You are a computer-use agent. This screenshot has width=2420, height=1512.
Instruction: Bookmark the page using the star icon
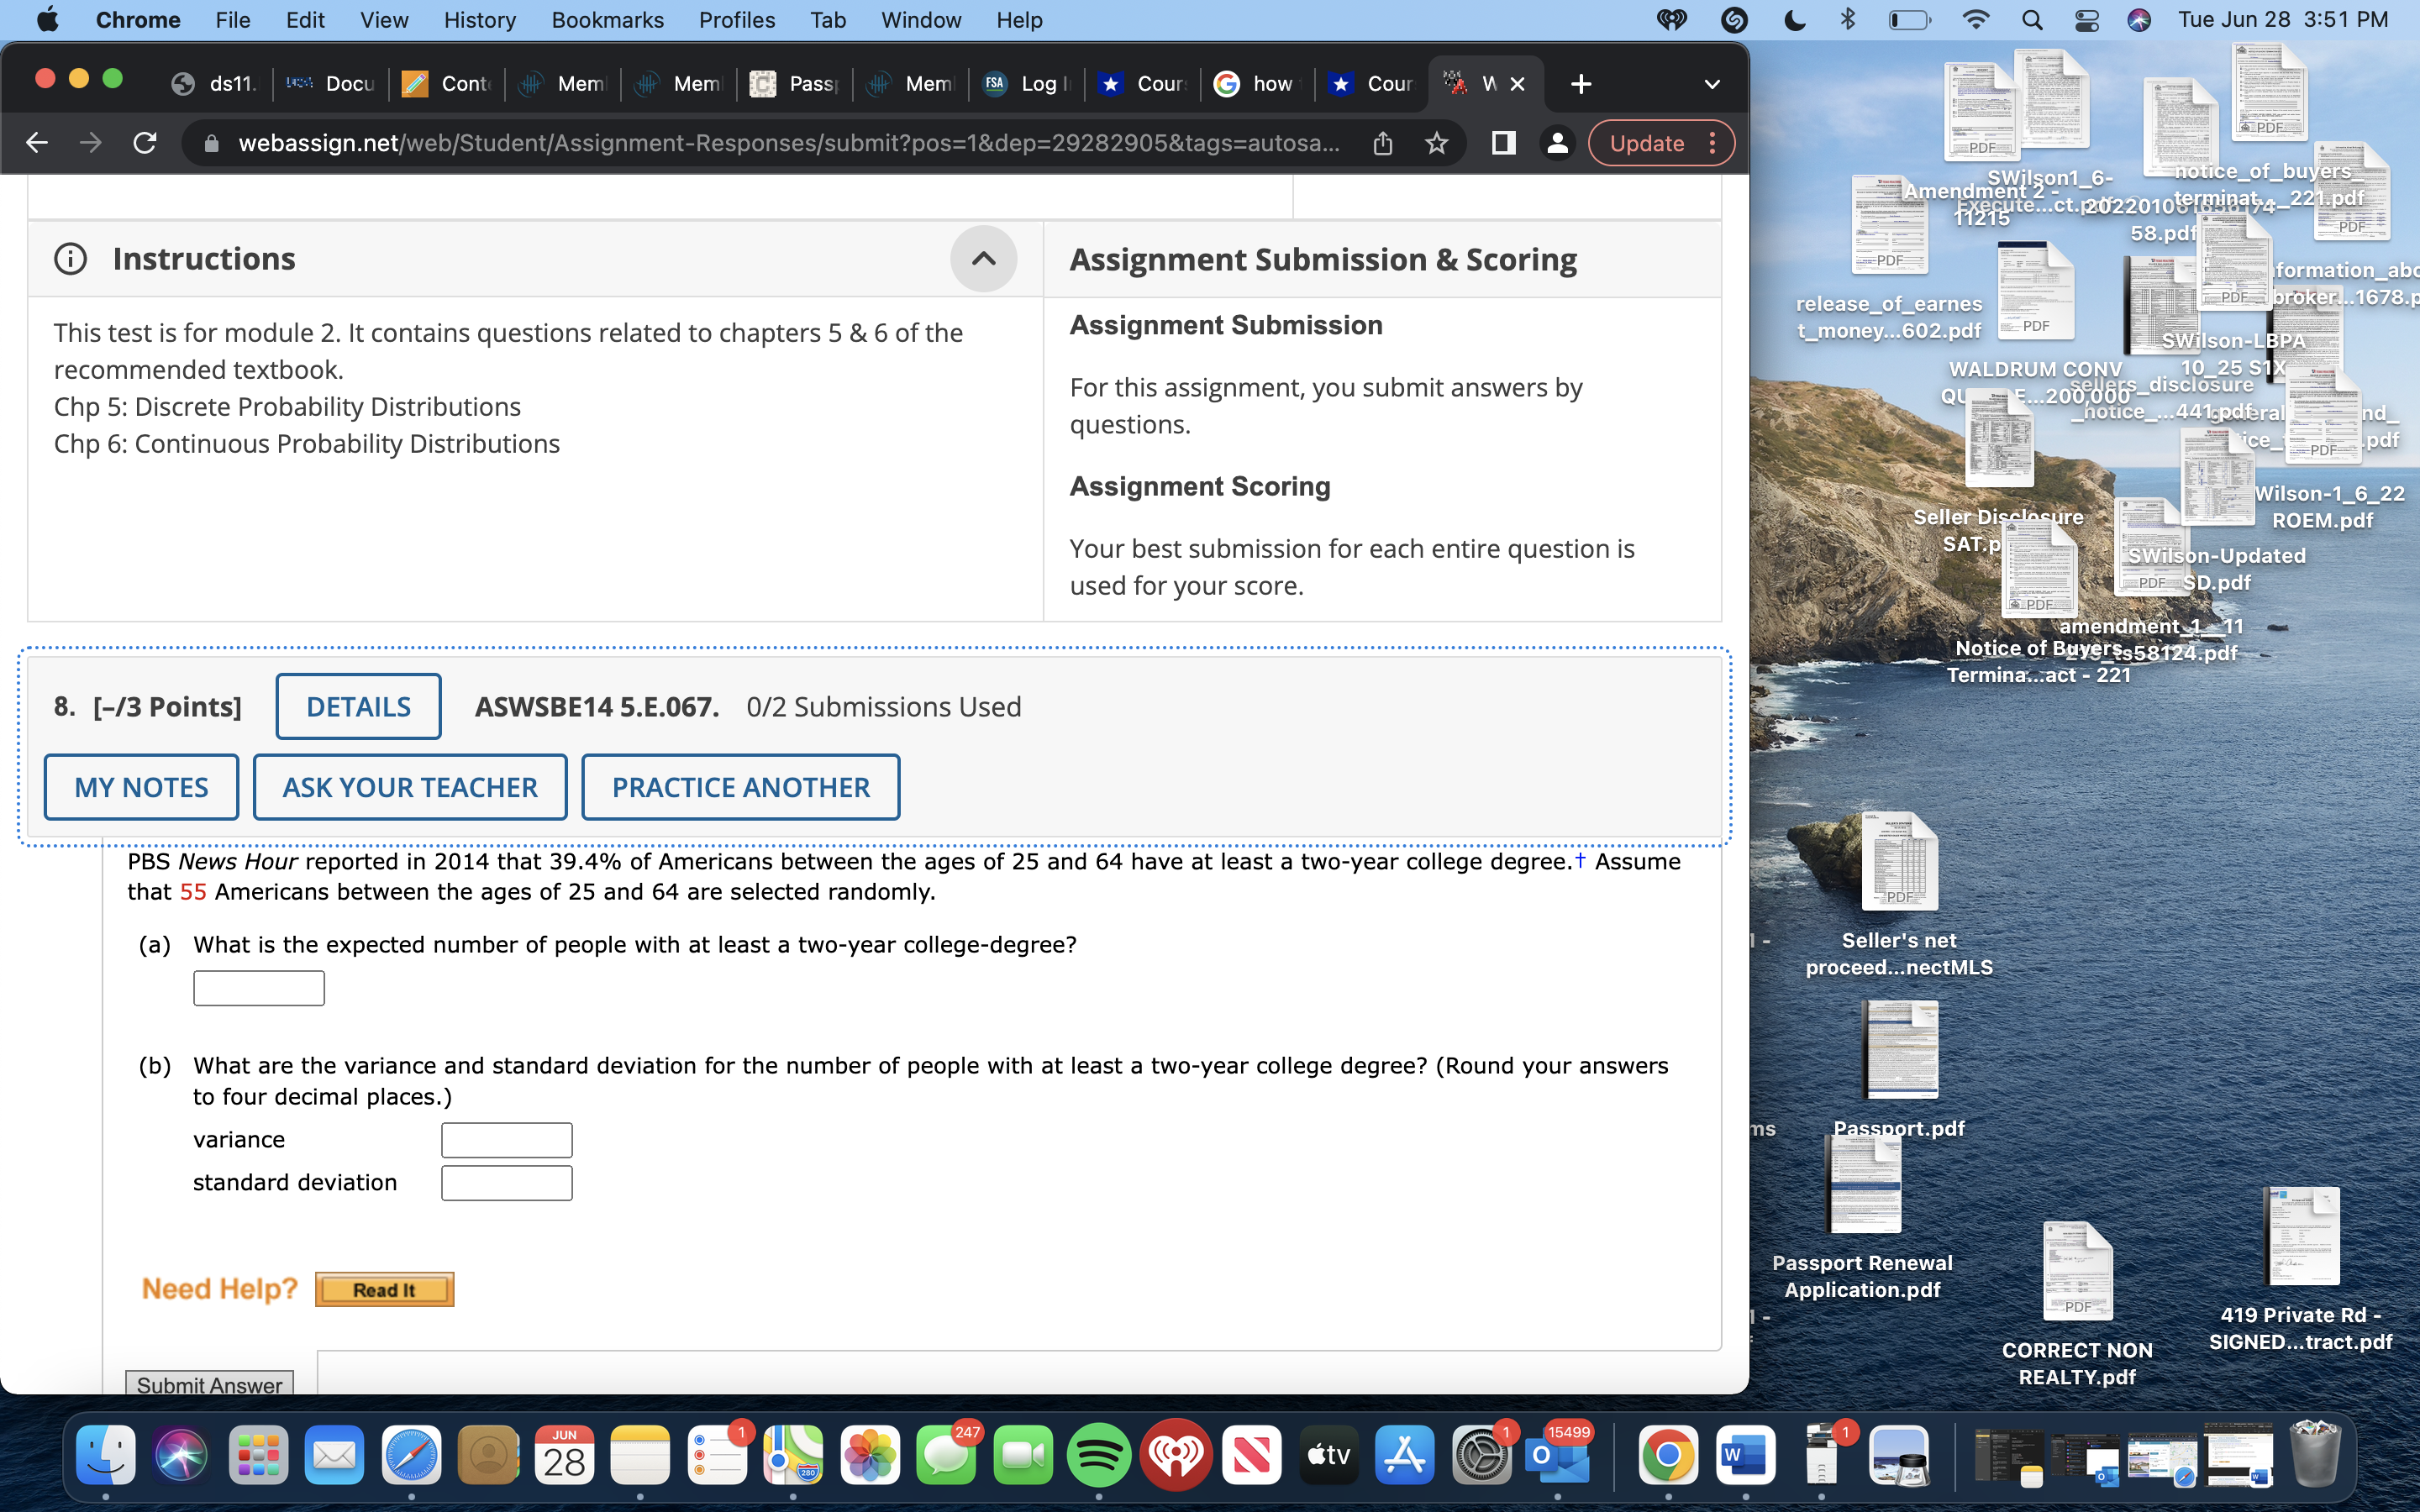1437,143
